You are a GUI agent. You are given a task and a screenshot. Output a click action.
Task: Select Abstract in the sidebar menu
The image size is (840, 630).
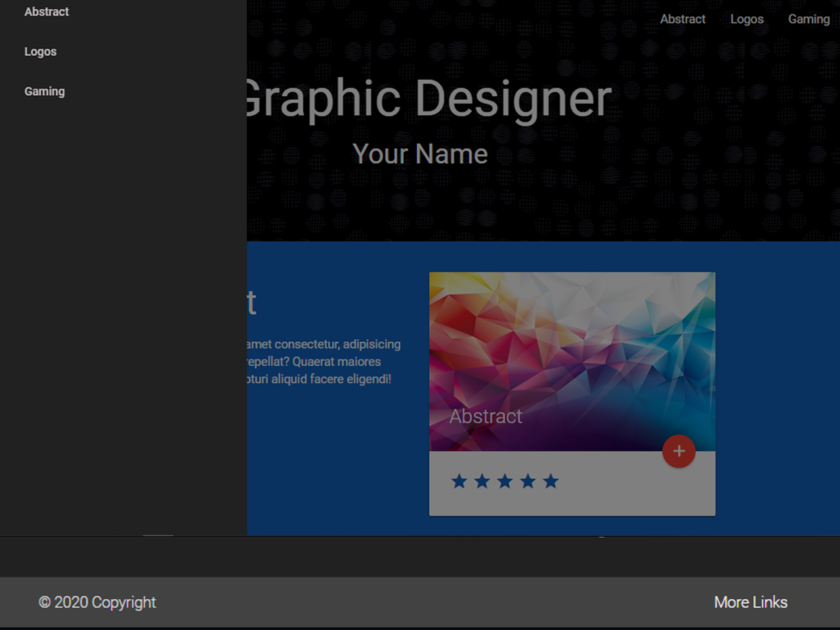pos(46,11)
